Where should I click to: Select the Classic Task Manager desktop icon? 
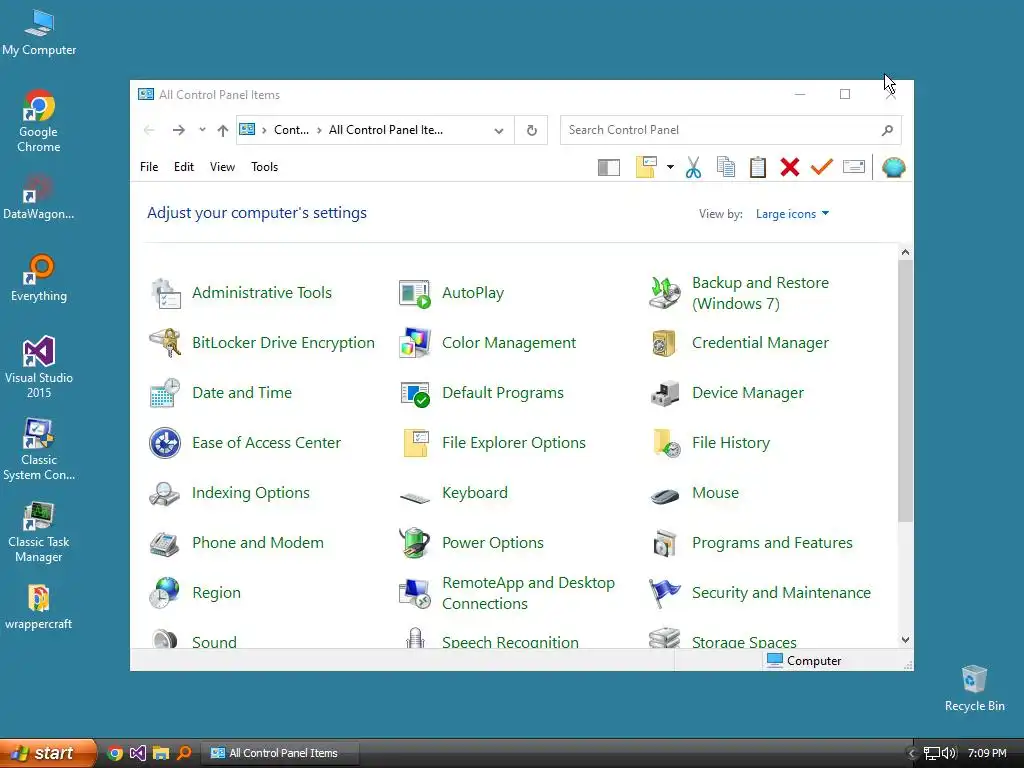tap(39, 532)
